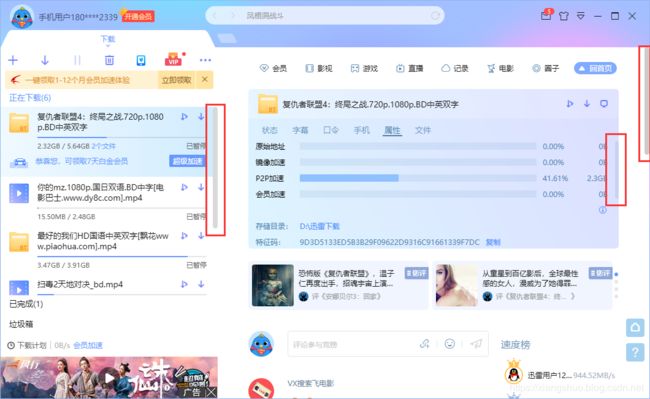650x399 pixels.
Task: Play 复仇者联盟4 task while downloading
Action: pyautogui.click(x=184, y=117)
